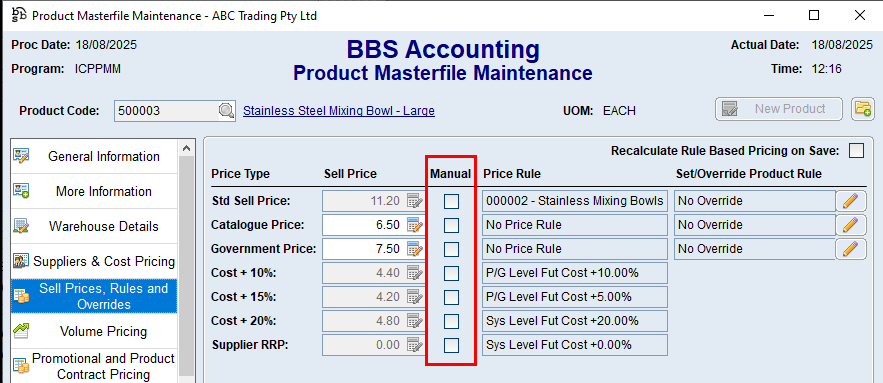Enable Recalculate Rule Based Pricing on Save
This screenshot has width=883, height=383.
coord(856,151)
